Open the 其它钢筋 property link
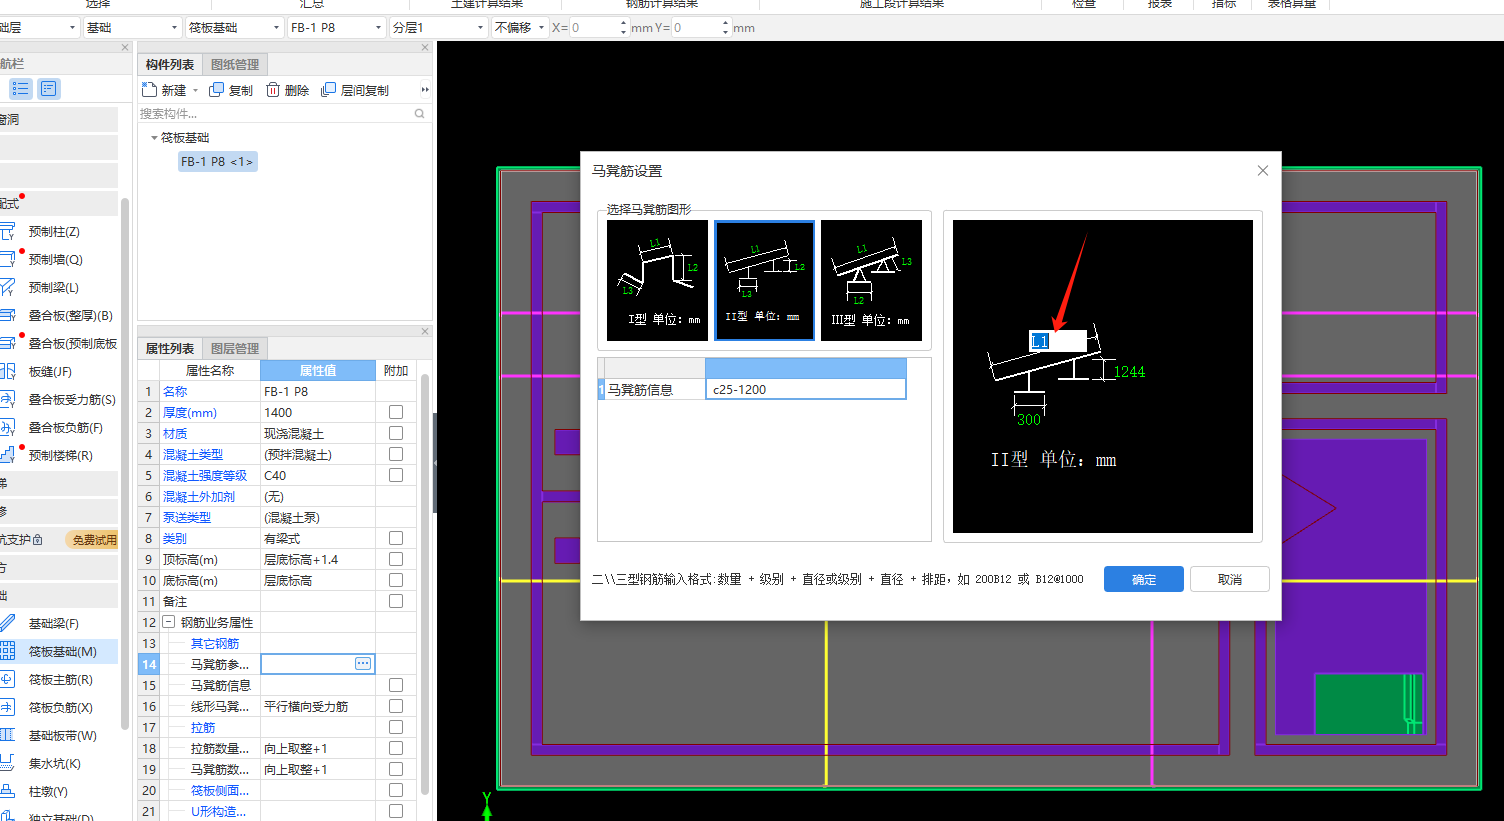The width and height of the screenshot is (1504, 821). [x=215, y=643]
